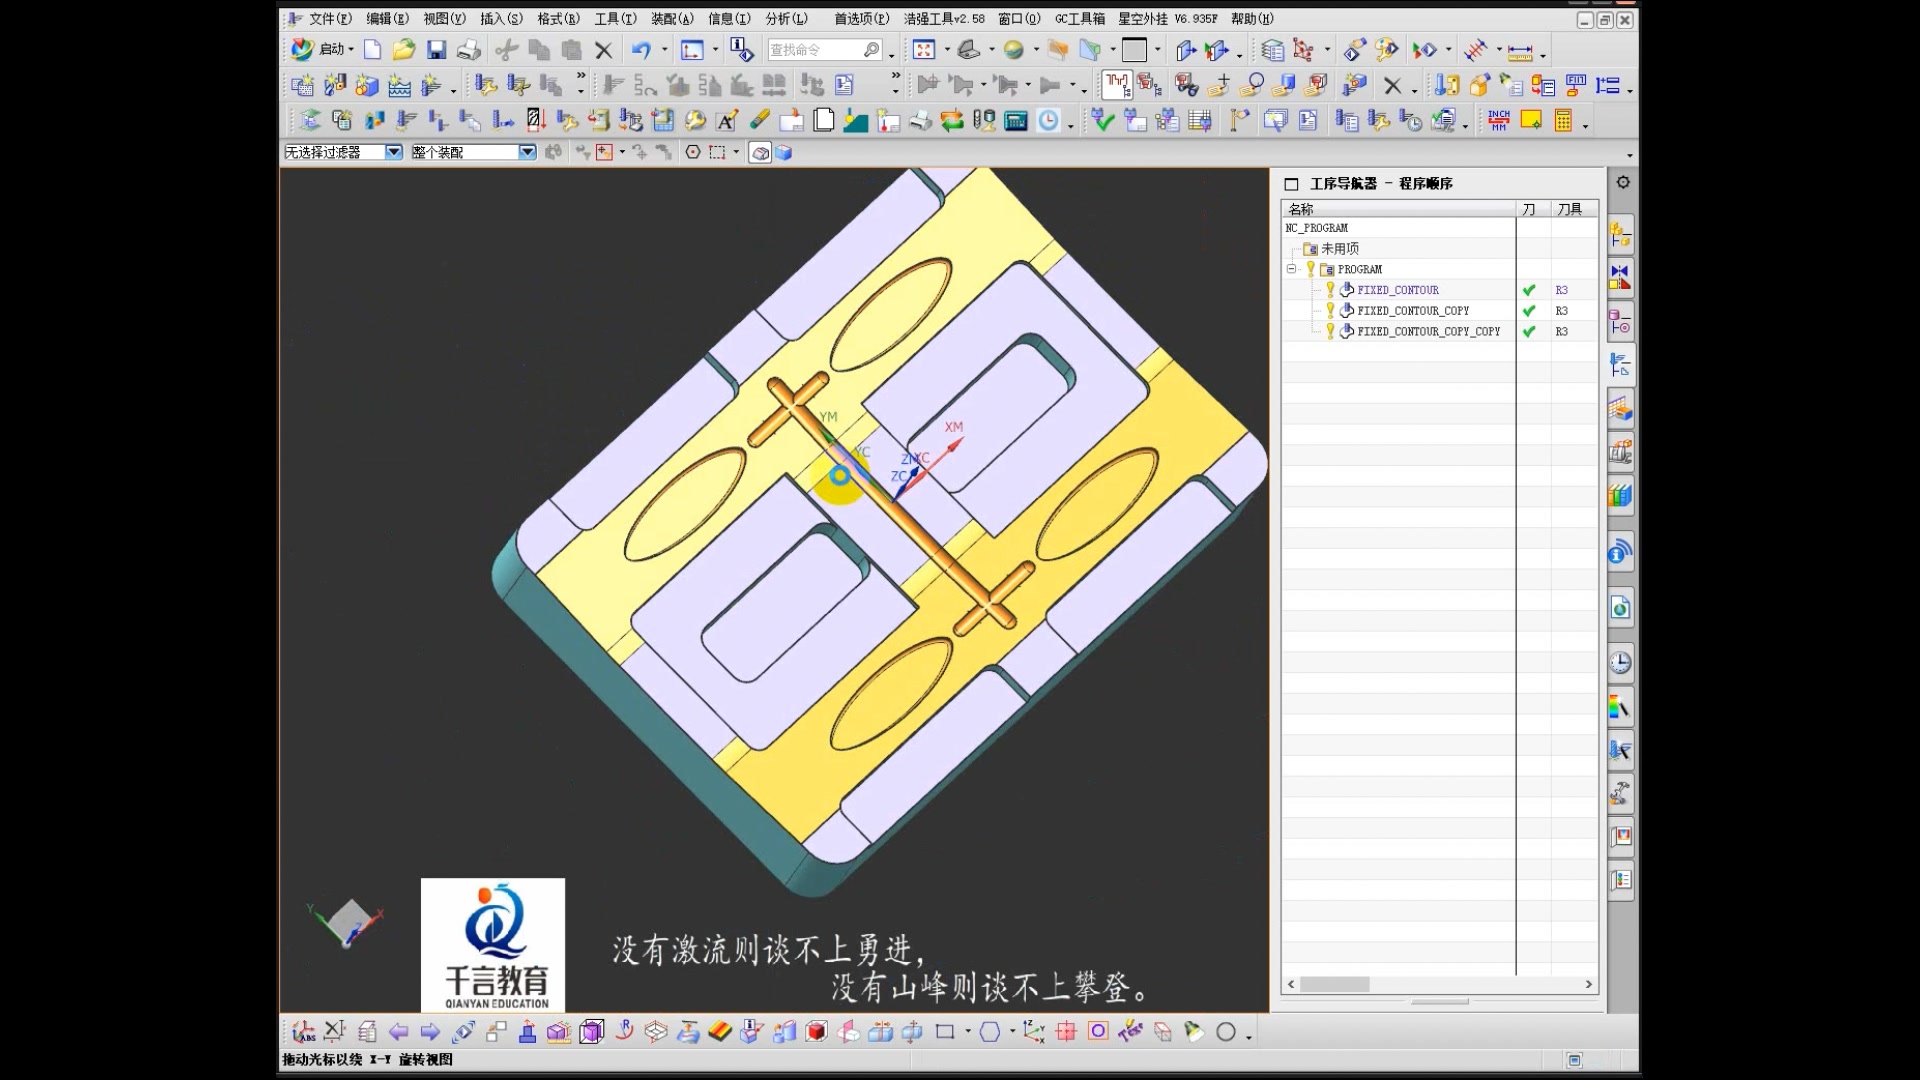Open the gear settings icon above the right sidebar
The width and height of the screenshot is (1920, 1080).
1623,182
